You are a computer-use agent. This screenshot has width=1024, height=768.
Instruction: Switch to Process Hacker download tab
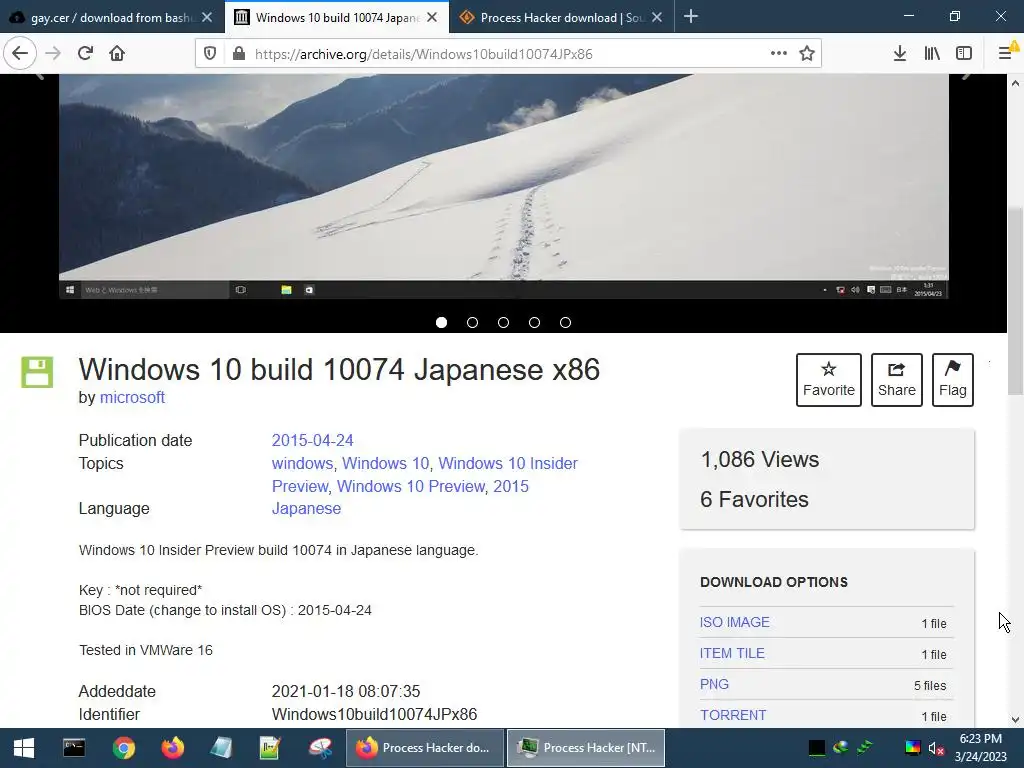click(562, 18)
